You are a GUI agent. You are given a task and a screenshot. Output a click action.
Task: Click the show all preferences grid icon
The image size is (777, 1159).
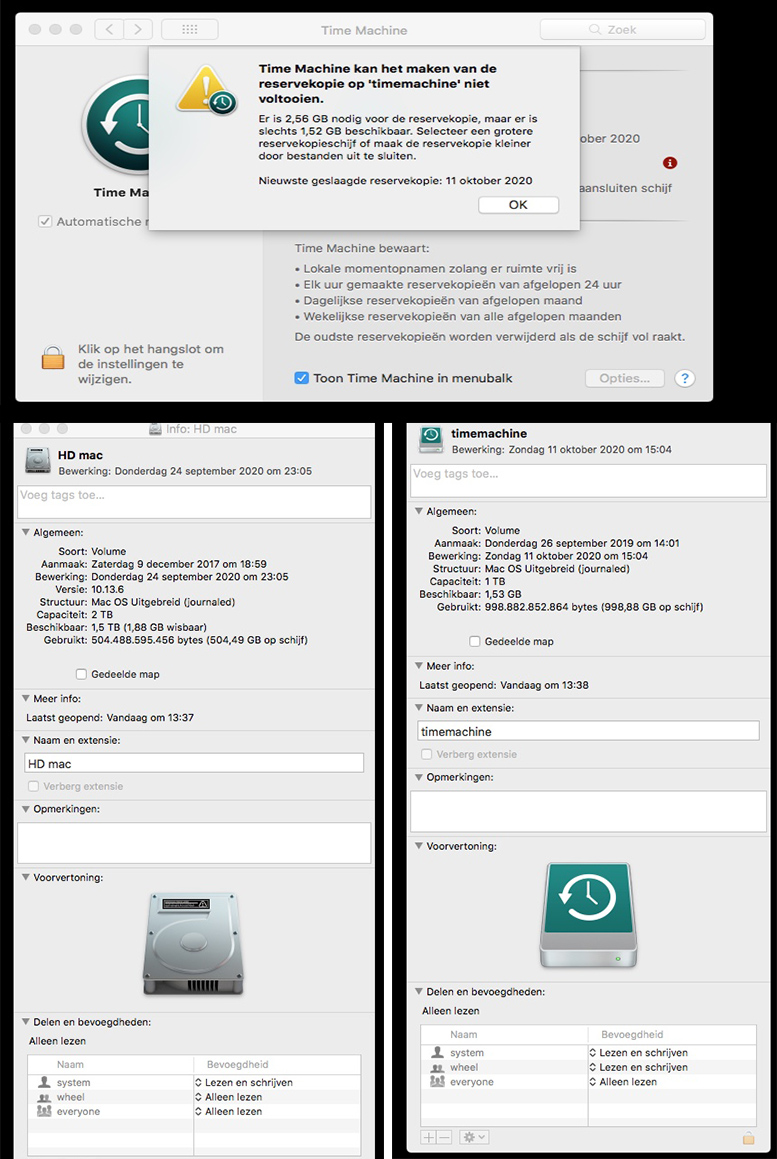tap(190, 30)
